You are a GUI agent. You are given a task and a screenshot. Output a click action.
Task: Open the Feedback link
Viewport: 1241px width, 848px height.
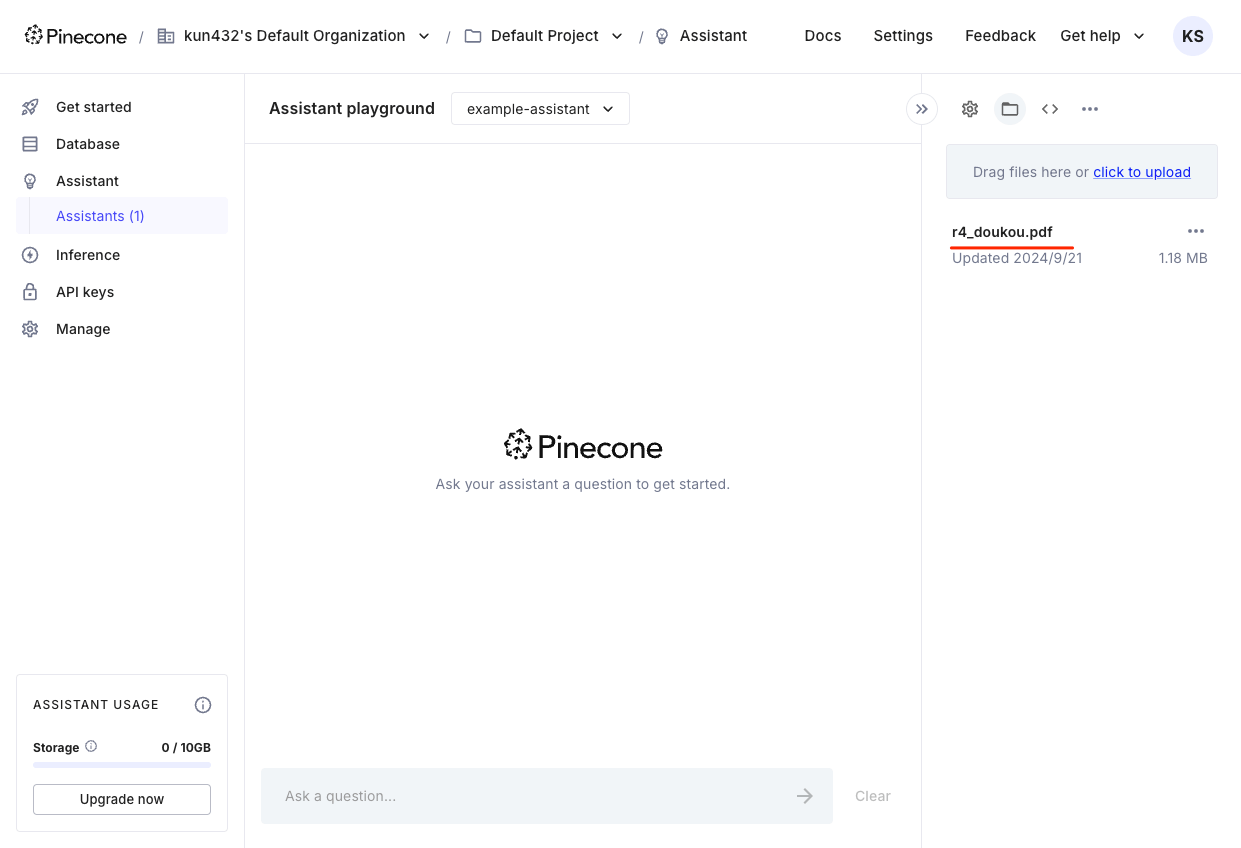(1000, 36)
